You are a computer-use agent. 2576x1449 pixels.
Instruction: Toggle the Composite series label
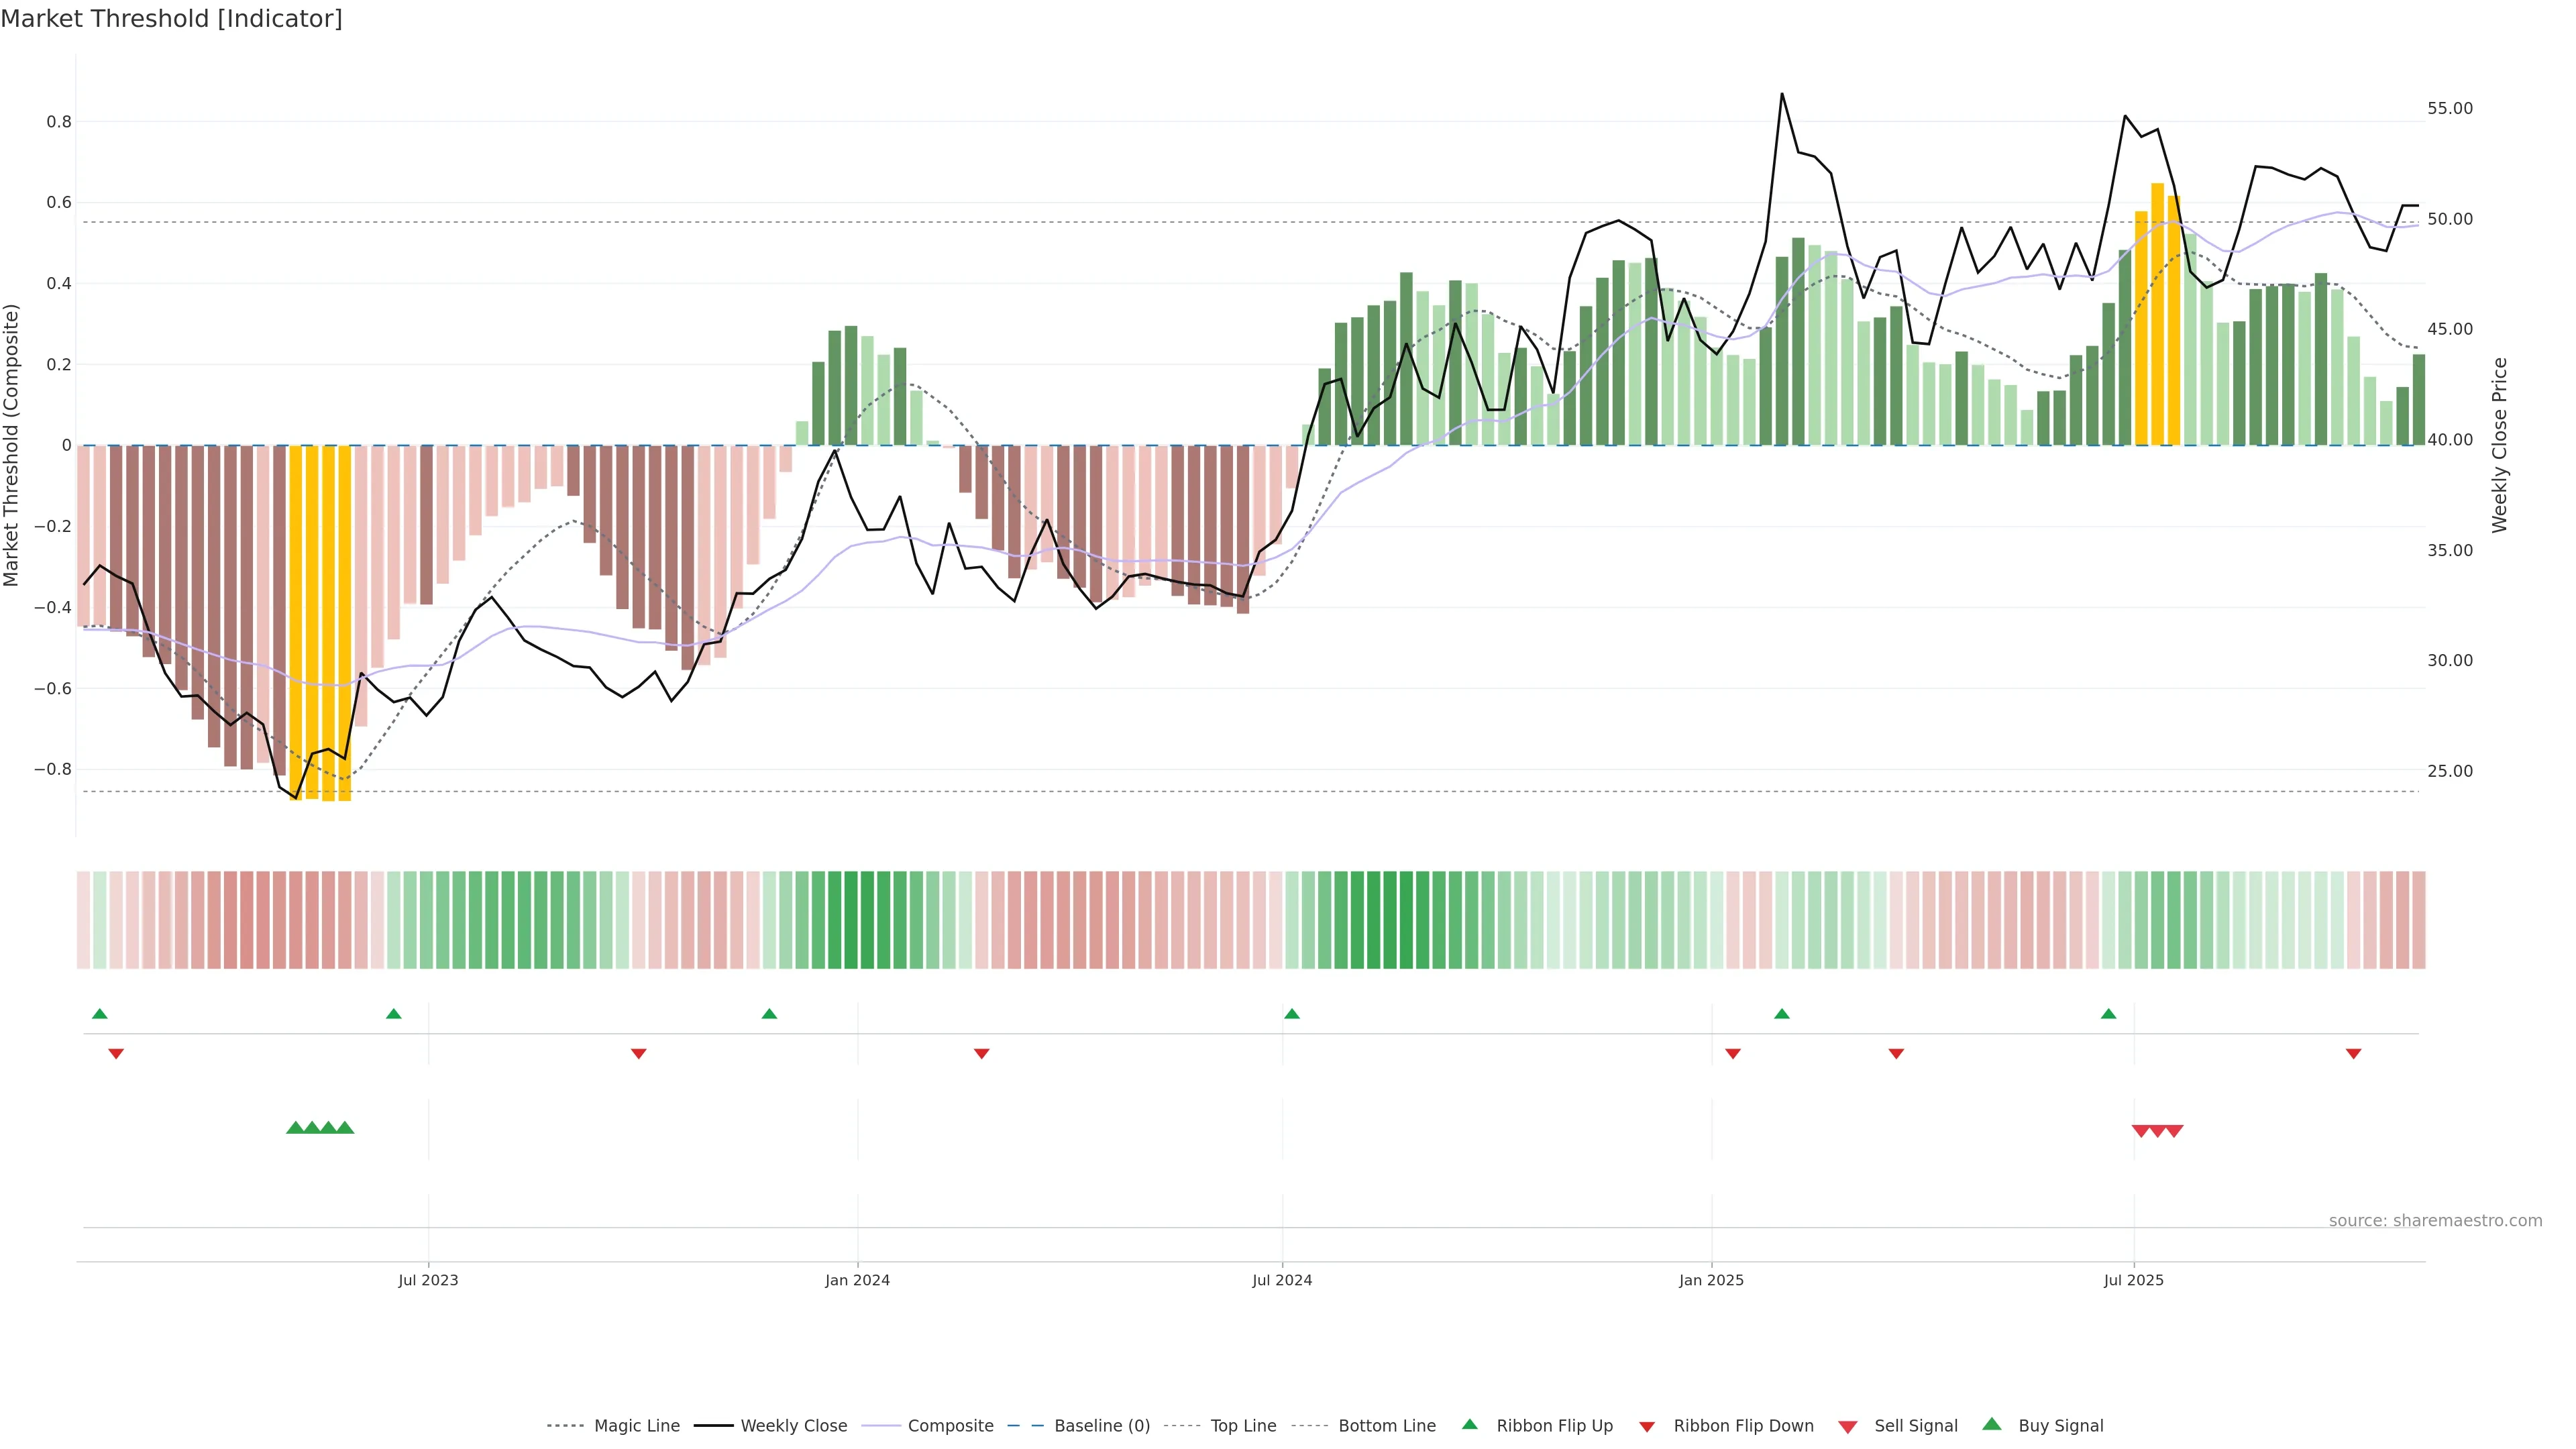tap(950, 1426)
